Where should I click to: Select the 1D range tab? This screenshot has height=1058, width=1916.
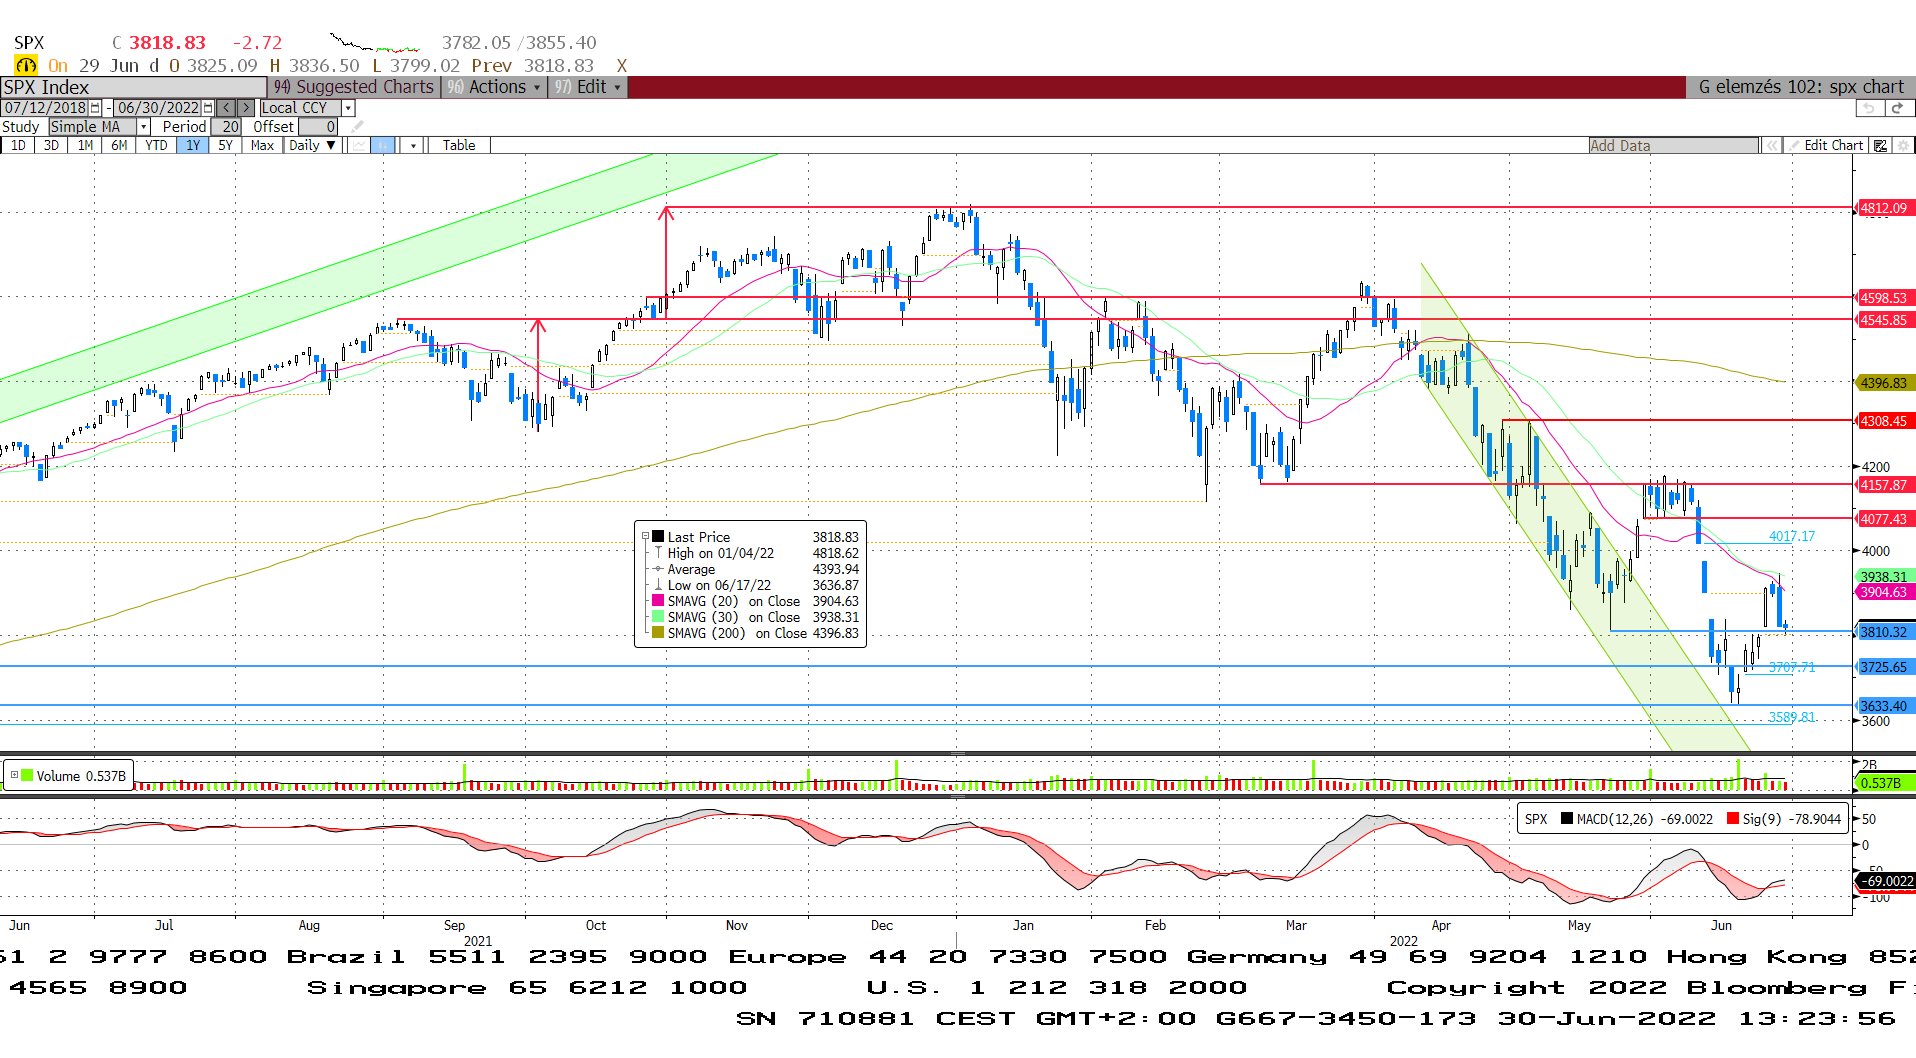pos(18,145)
